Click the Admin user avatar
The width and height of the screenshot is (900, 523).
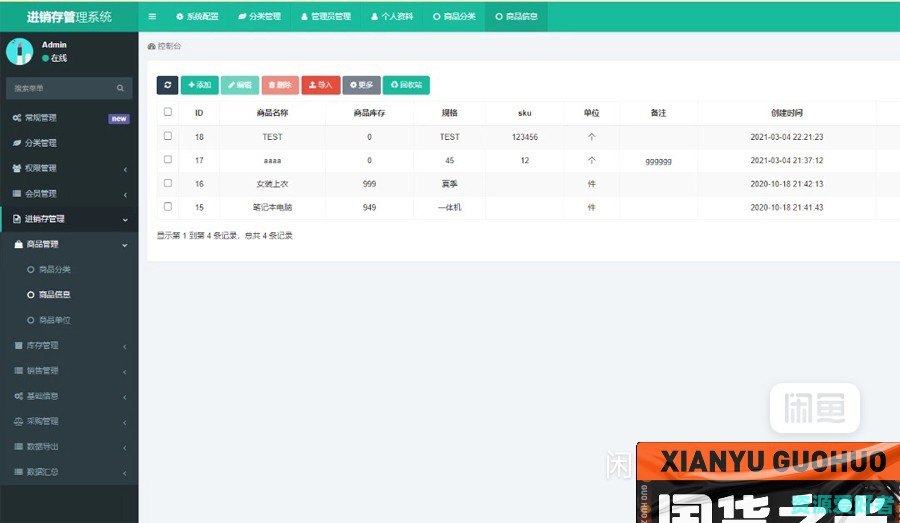click(x=20, y=51)
